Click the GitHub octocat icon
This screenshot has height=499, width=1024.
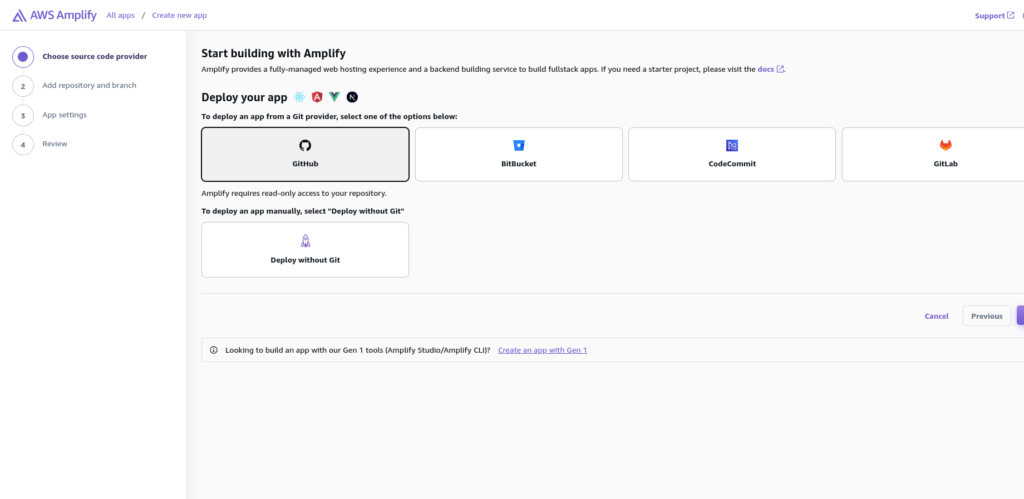(305, 146)
